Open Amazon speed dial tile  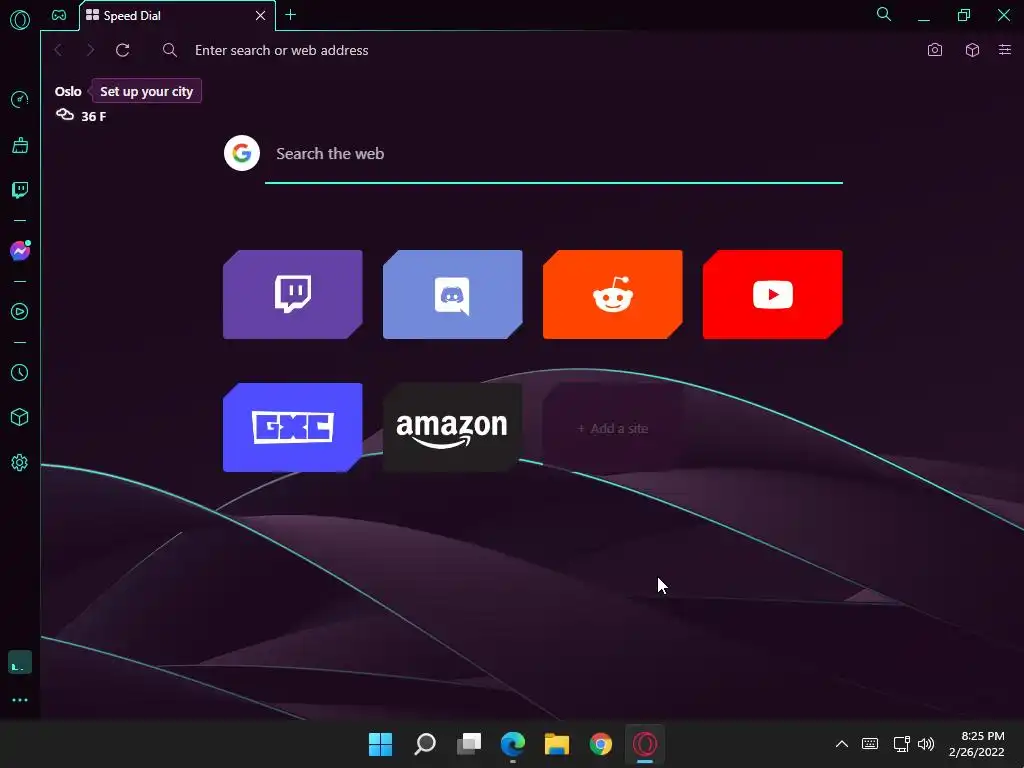click(x=453, y=427)
